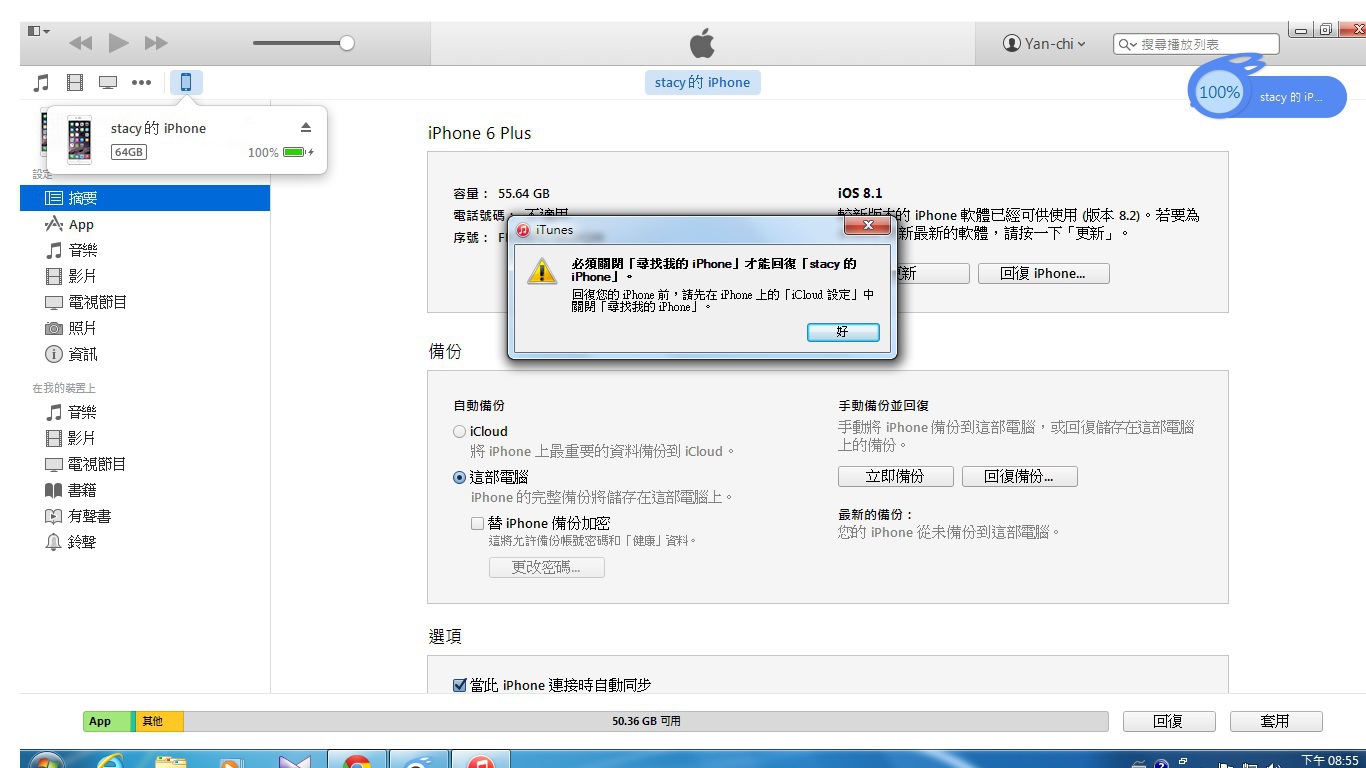This screenshot has height=768, width=1366.
Task: Eject stacy 的 iPhone with eject icon
Action: click(x=306, y=127)
